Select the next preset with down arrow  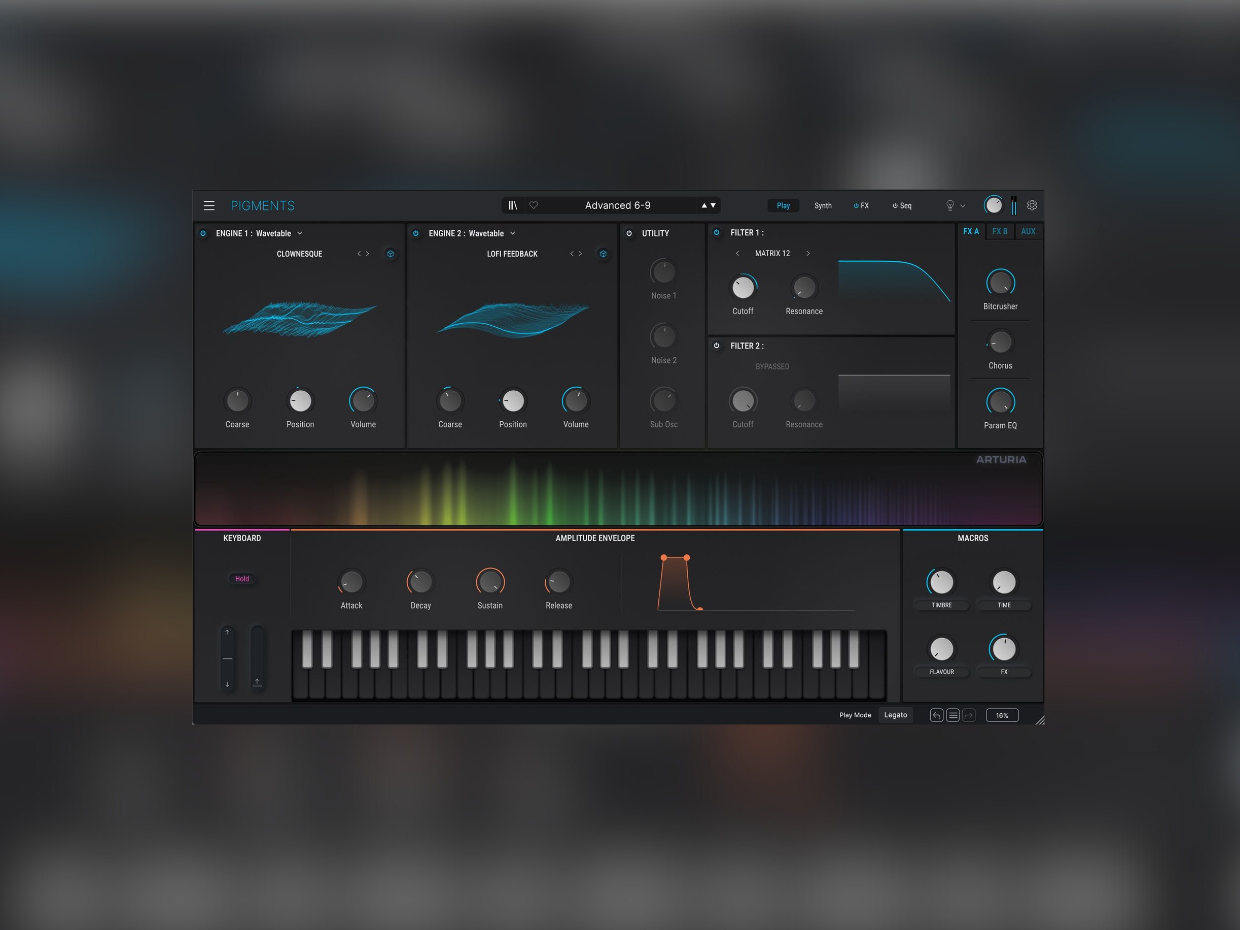tap(713, 205)
